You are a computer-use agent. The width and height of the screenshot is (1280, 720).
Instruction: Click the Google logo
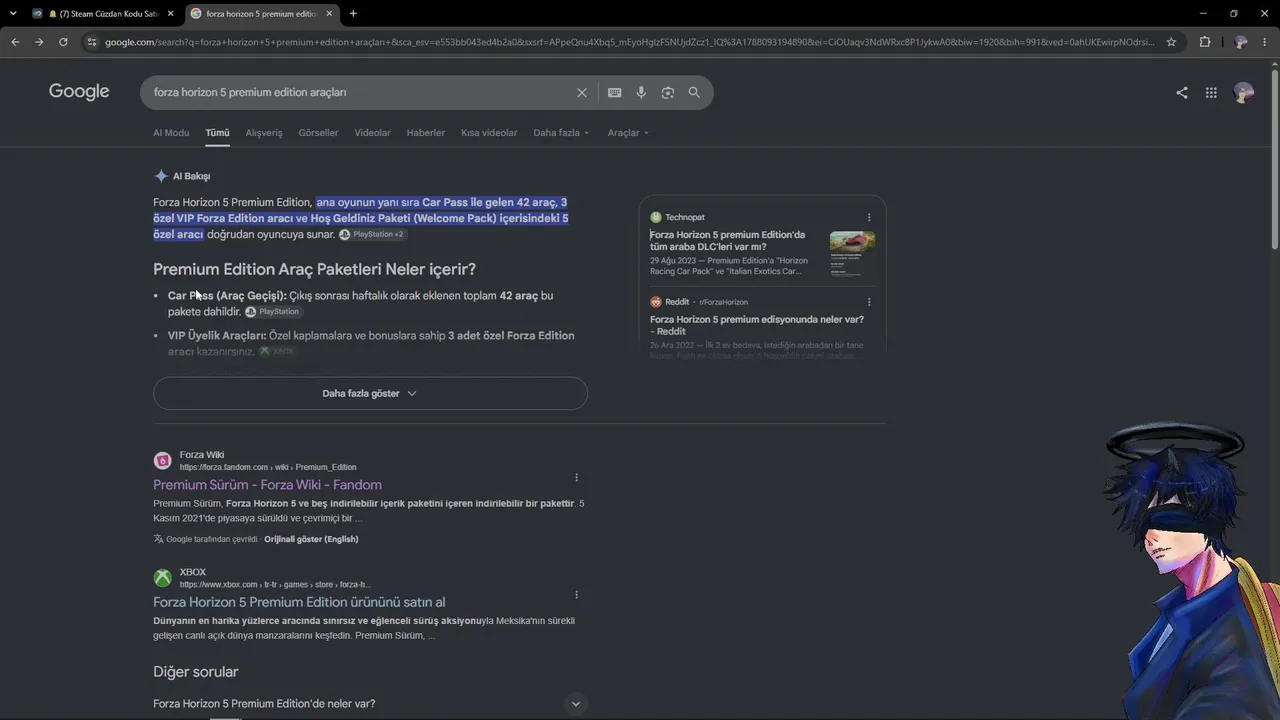(79, 92)
